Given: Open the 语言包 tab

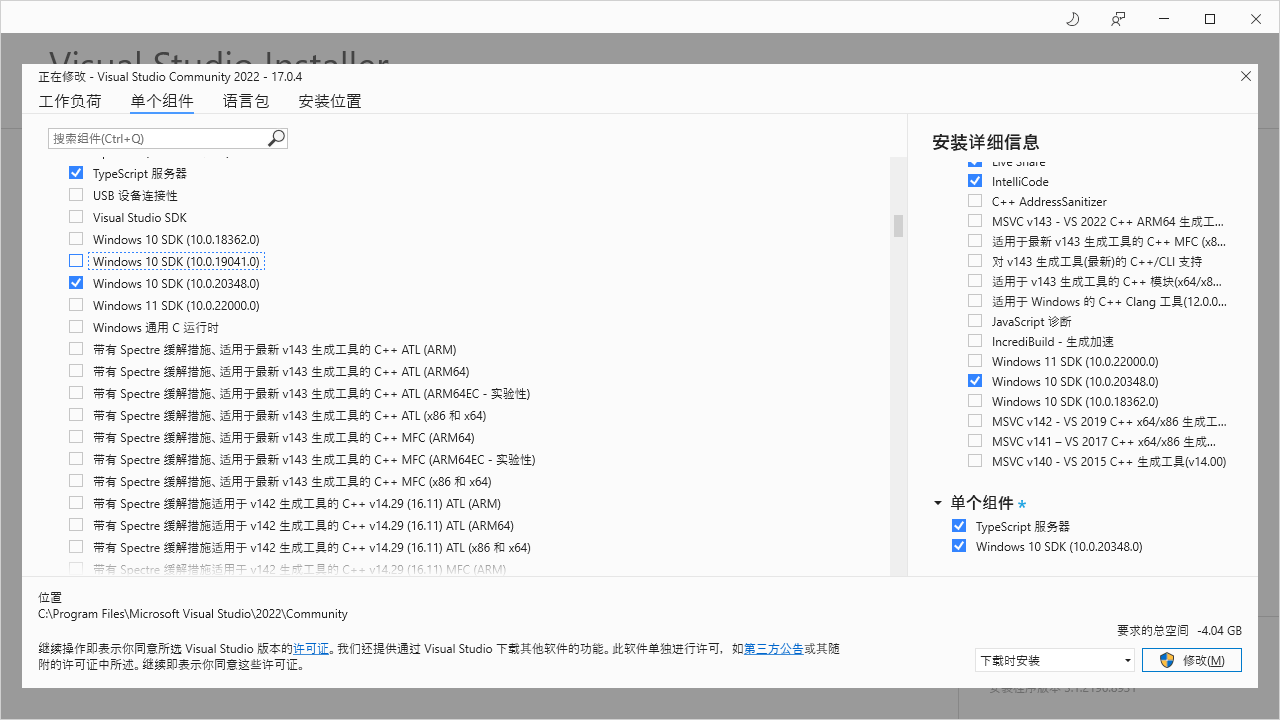Looking at the screenshot, I should pyautogui.click(x=246, y=101).
